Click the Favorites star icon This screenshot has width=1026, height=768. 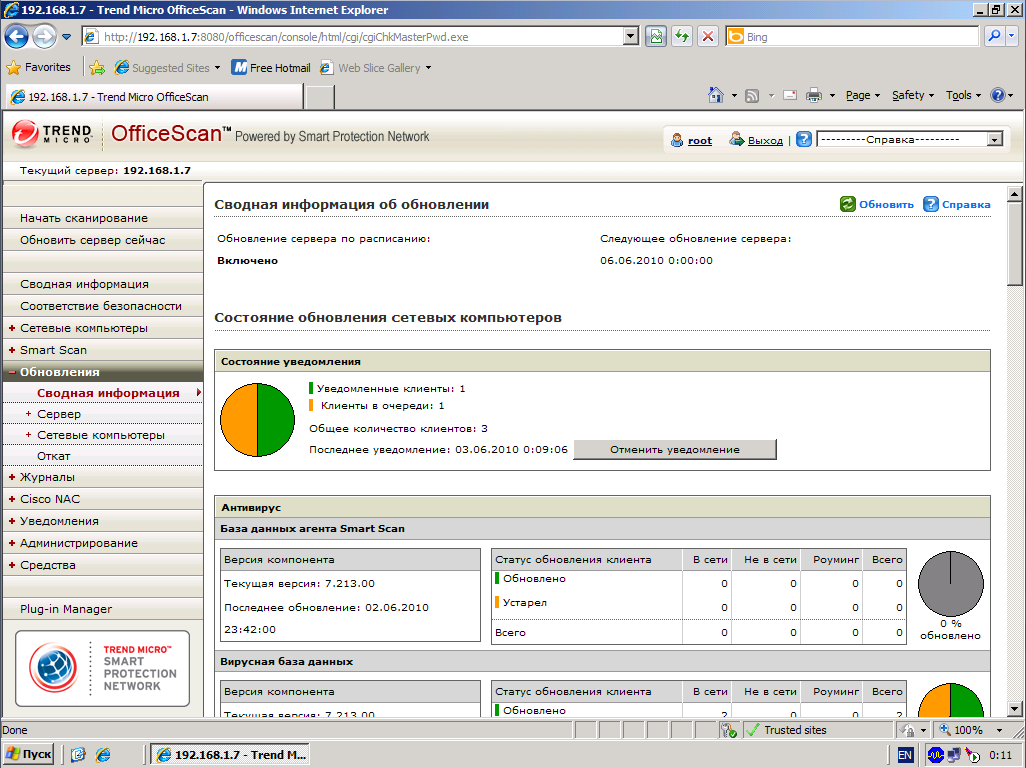14,67
